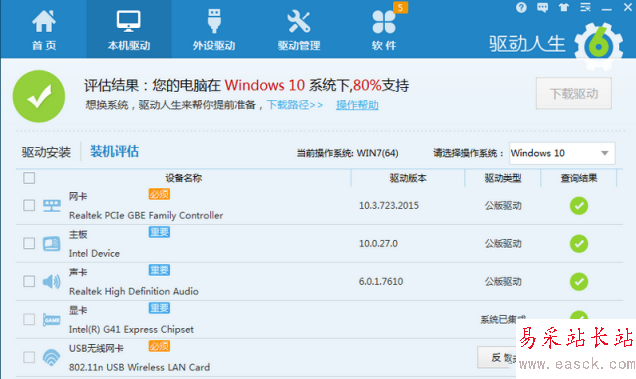This screenshot has height=379, width=636.
Task: Click the 下载驱动 button
Action: click(x=574, y=94)
